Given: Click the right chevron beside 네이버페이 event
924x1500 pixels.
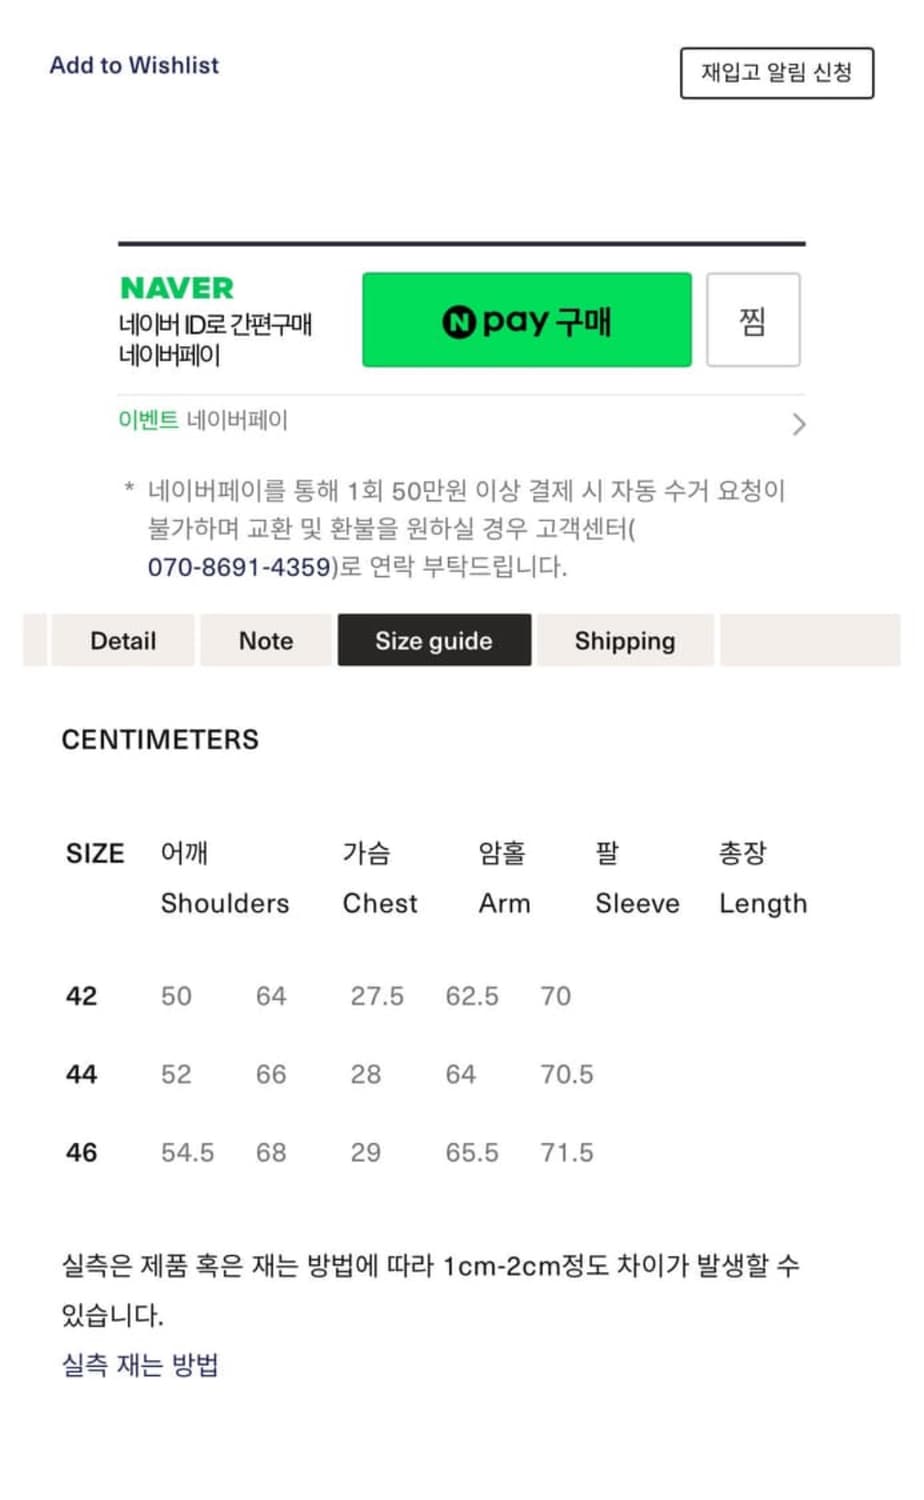Looking at the screenshot, I should (798, 424).
